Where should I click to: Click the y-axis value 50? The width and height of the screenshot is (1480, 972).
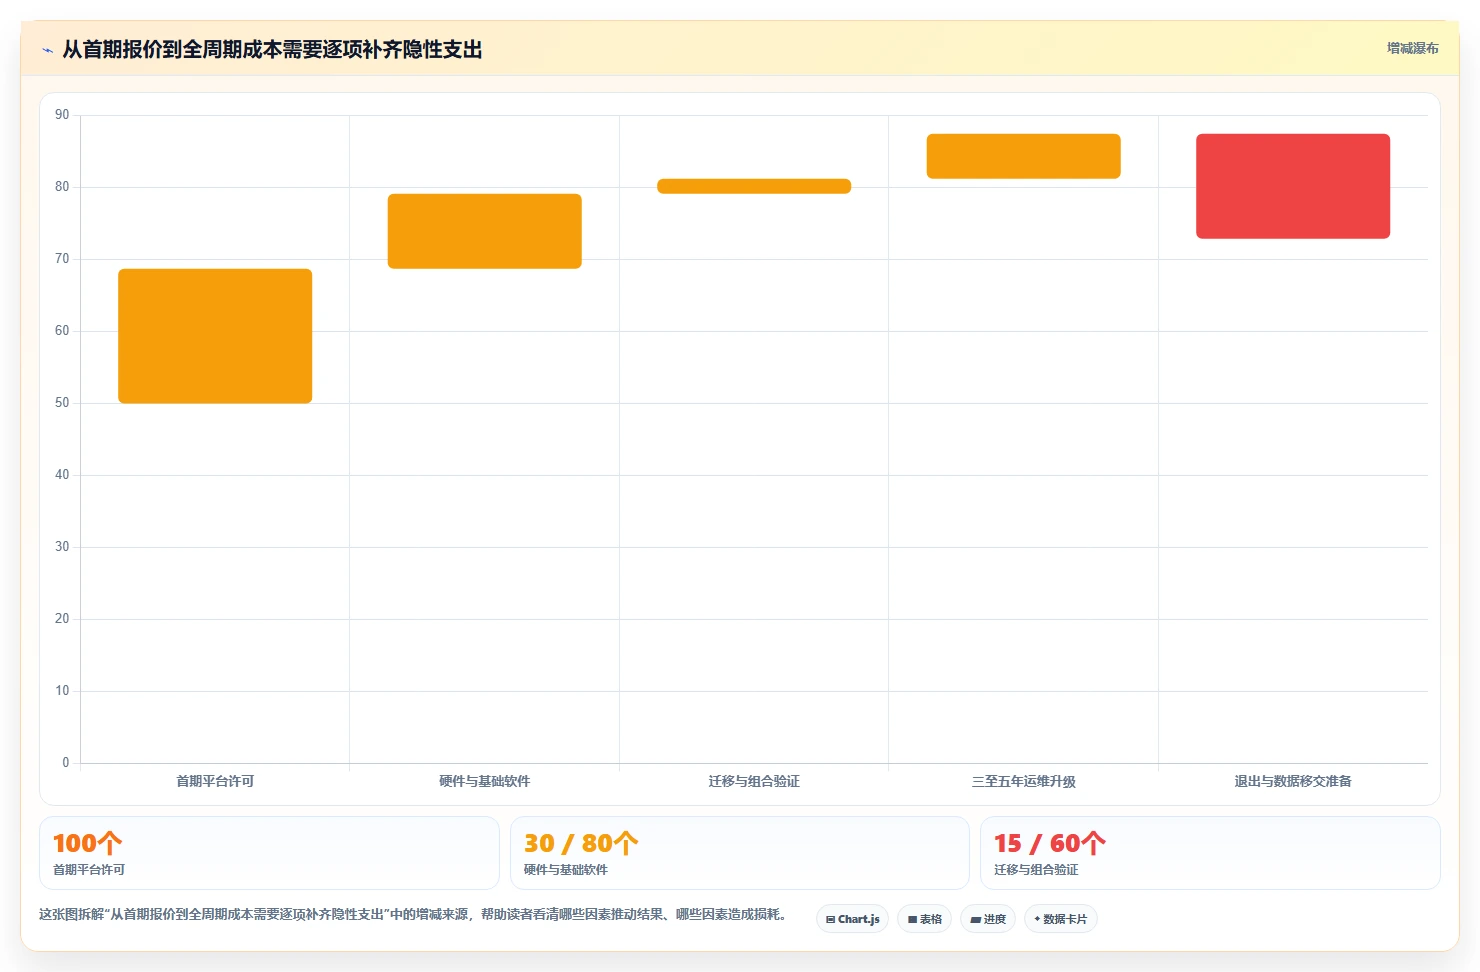(62, 403)
